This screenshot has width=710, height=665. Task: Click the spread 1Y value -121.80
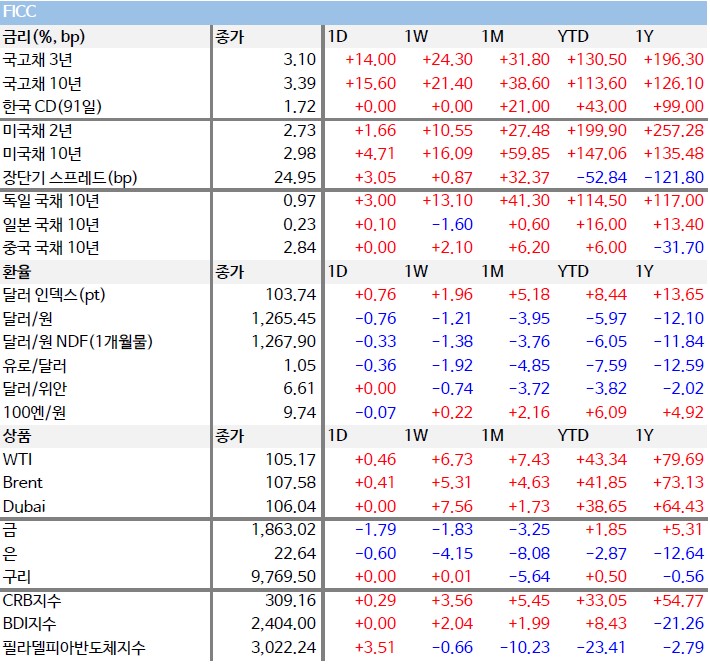(674, 177)
